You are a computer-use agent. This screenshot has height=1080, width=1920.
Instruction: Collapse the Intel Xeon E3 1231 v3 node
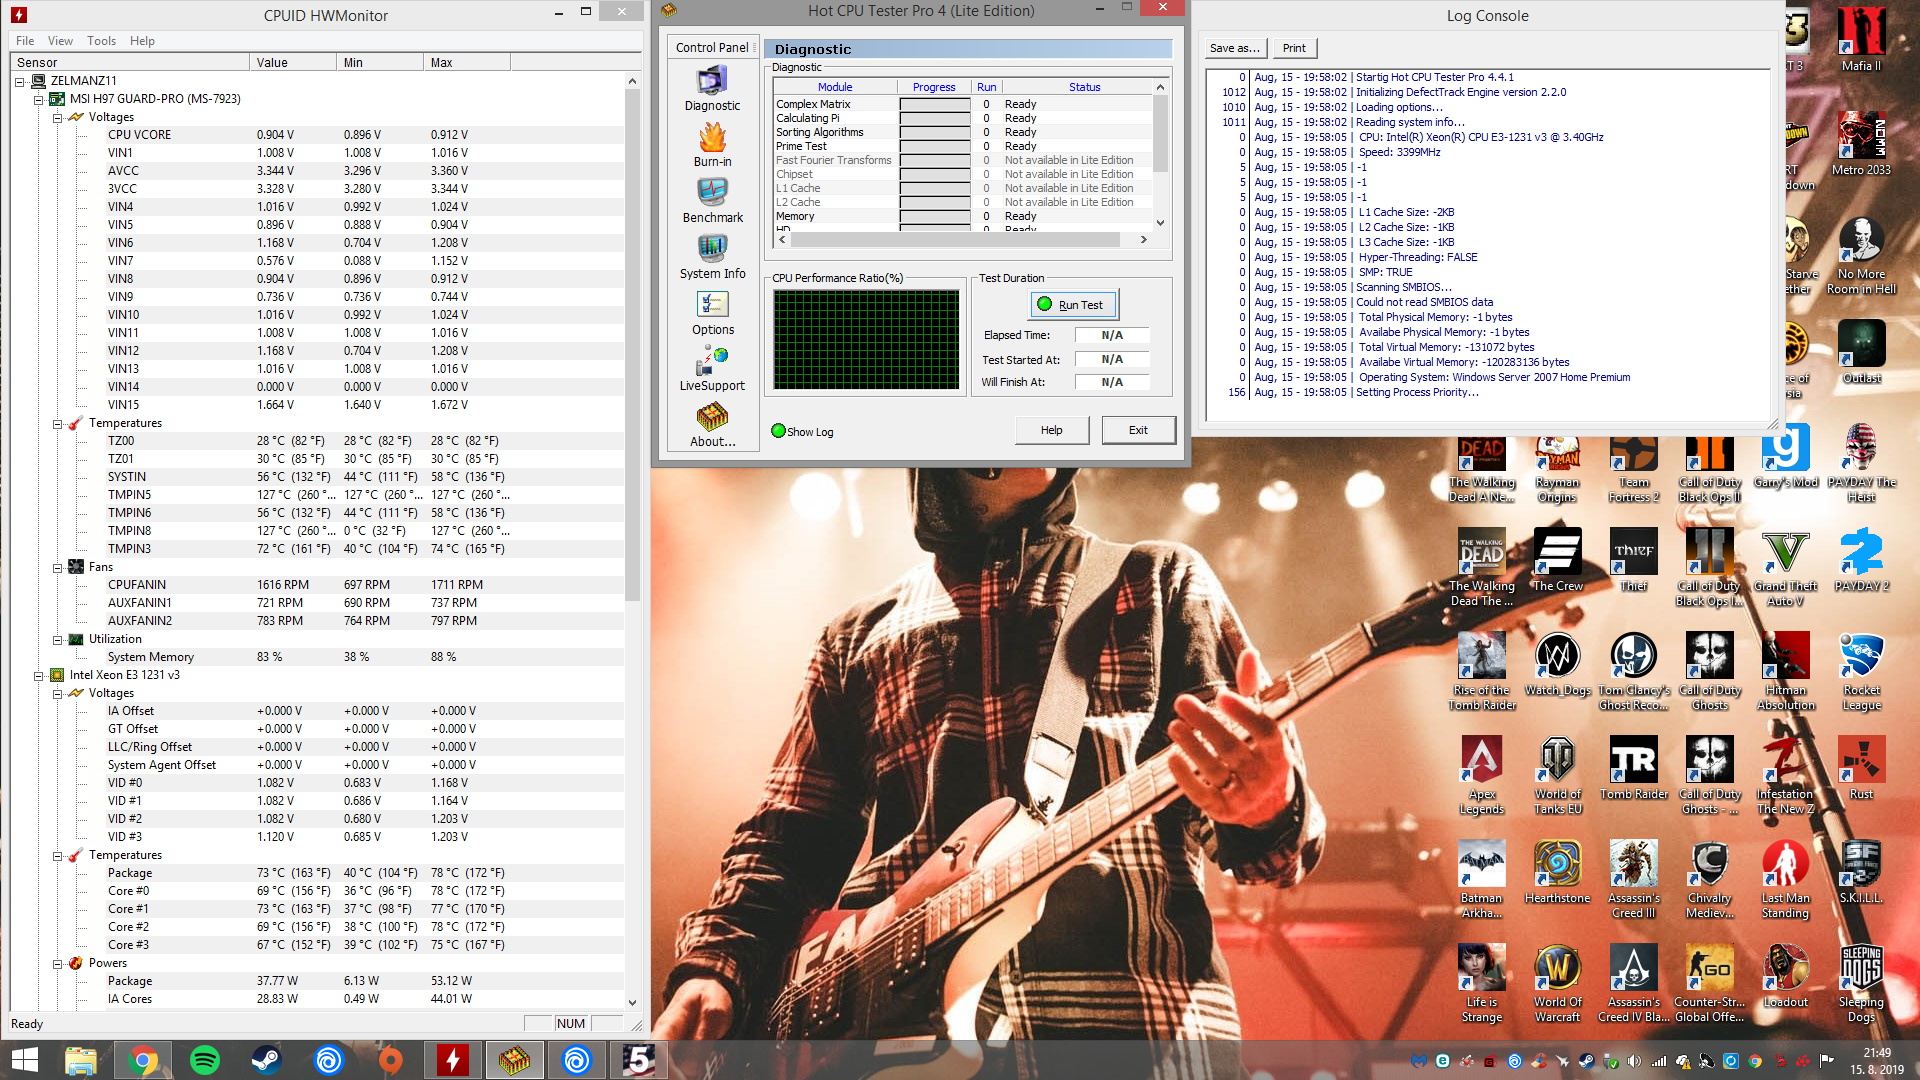[39, 675]
